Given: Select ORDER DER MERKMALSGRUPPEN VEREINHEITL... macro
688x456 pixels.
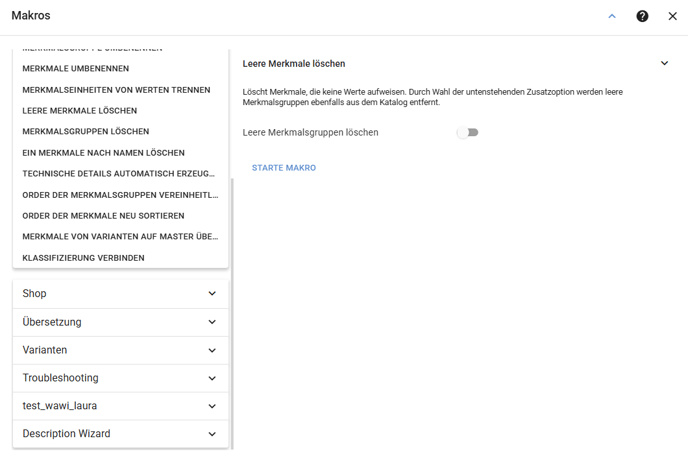Looking at the screenshot, I should pos(120,195).
